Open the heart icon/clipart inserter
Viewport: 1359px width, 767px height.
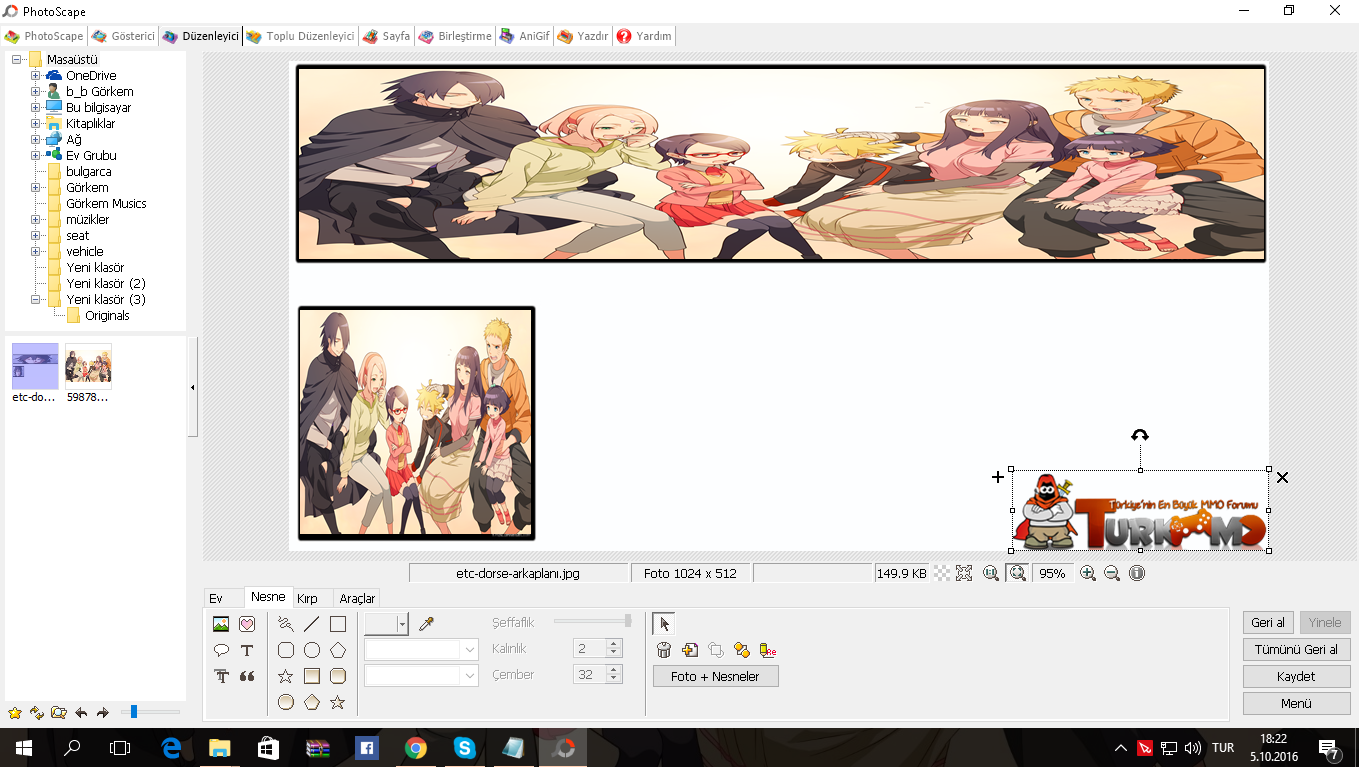click(247, 624)
